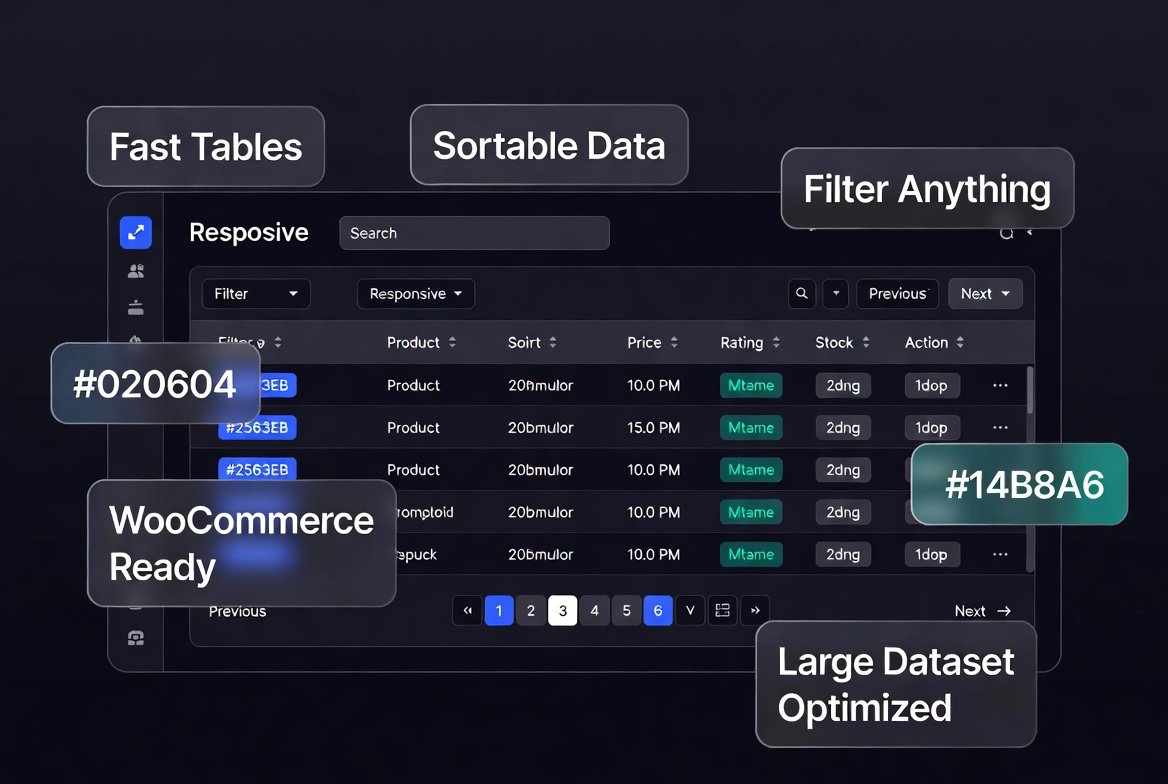Screen dimensions: 1168x784
Task: Click the 2dng badge in the romploid row
Action: [843, 512]
